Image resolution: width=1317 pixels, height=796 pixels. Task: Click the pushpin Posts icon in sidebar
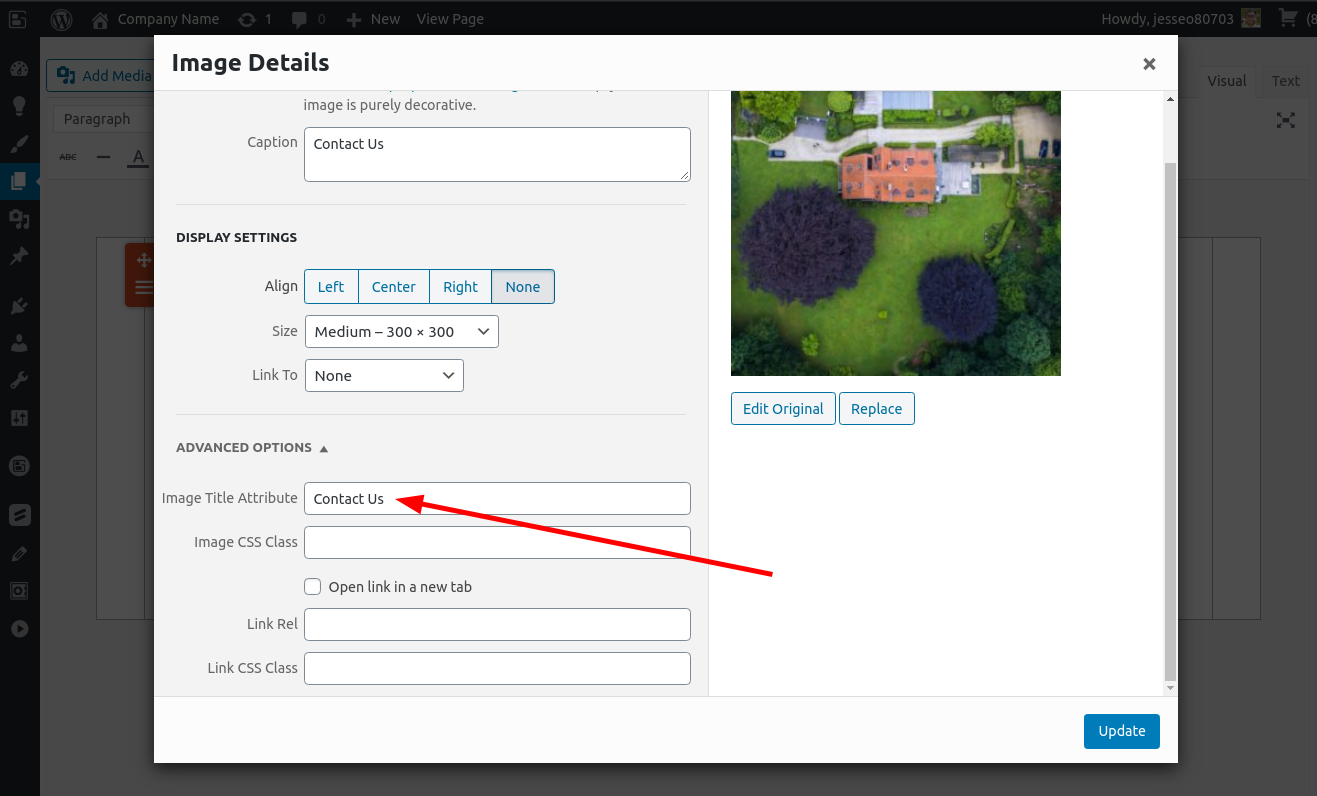click(x=19, y=256)
